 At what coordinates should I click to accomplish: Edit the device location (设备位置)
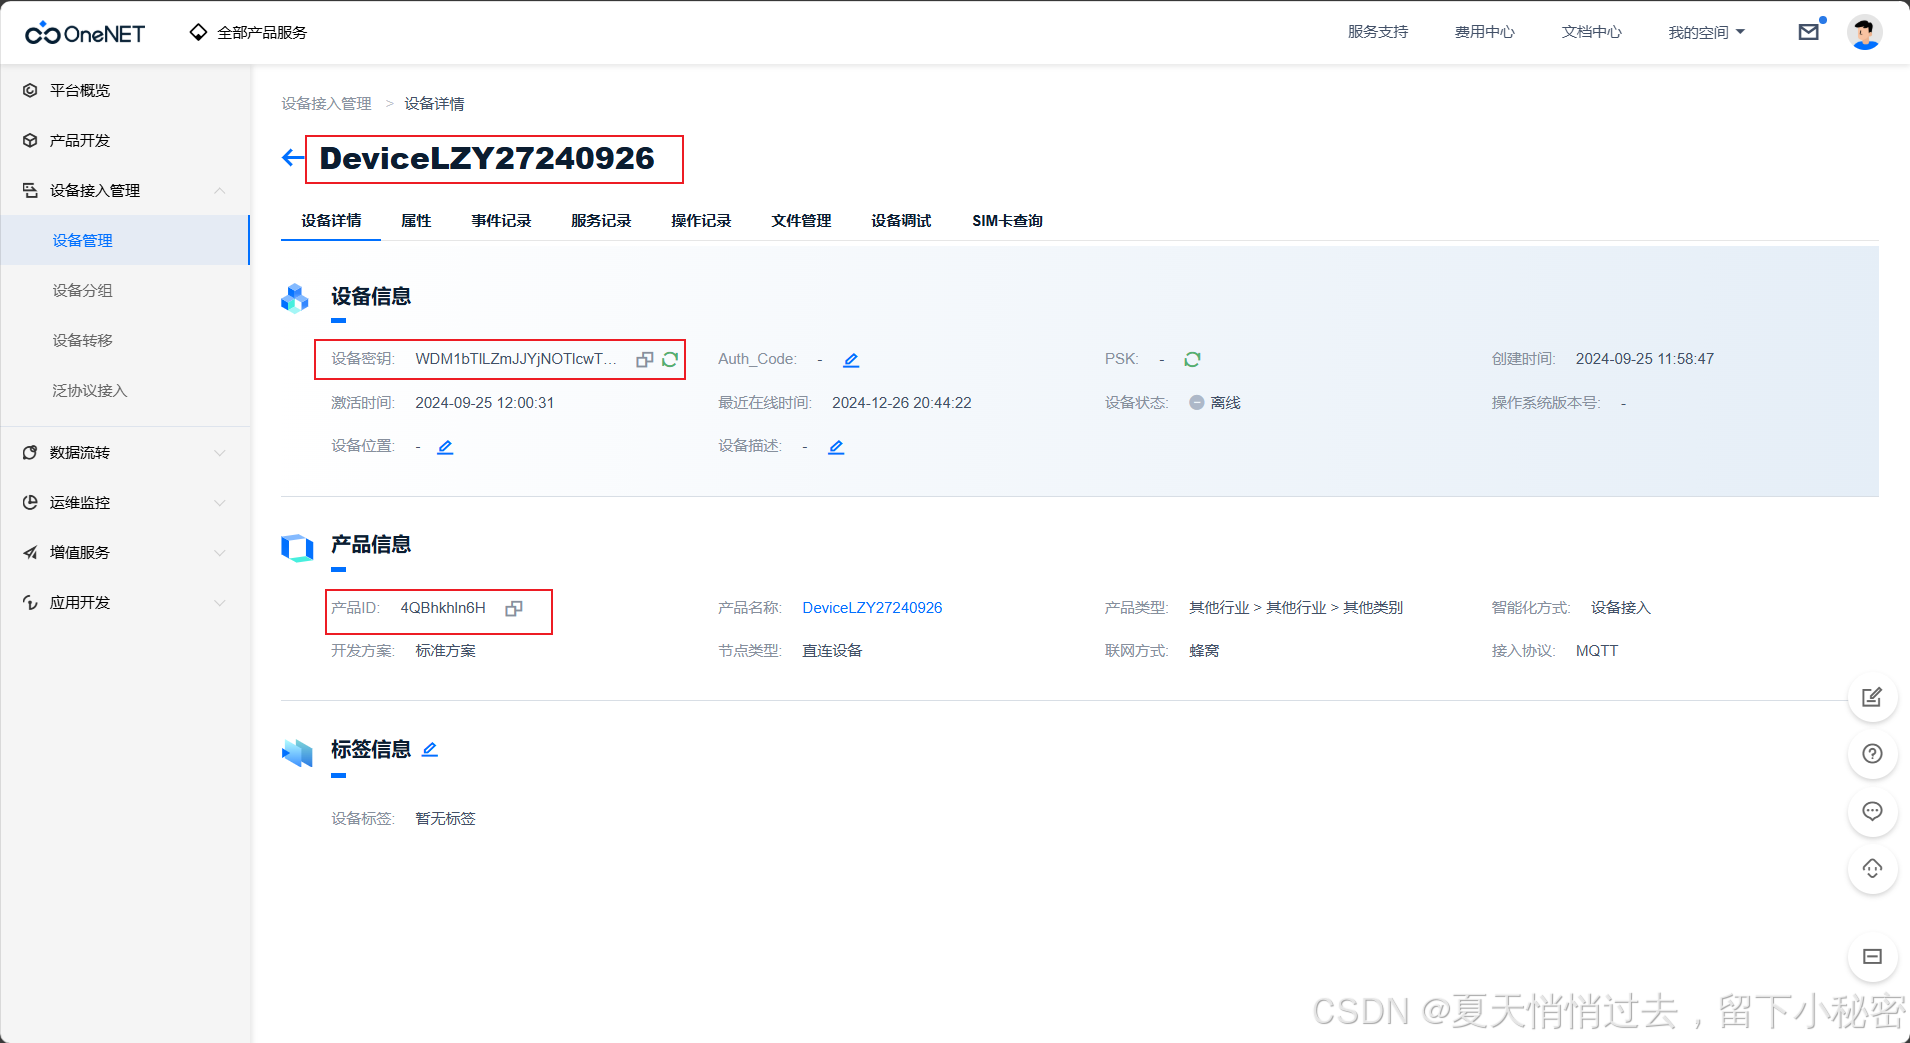[x=445, y=447]
